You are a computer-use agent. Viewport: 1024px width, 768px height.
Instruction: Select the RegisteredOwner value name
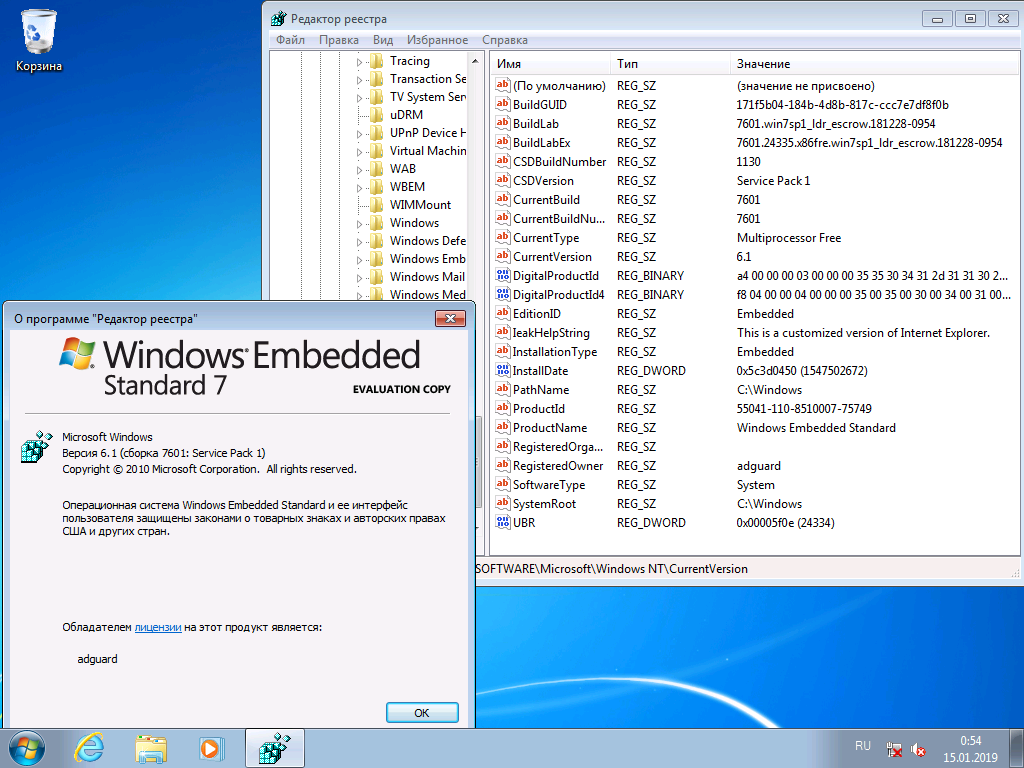(558, 466)
